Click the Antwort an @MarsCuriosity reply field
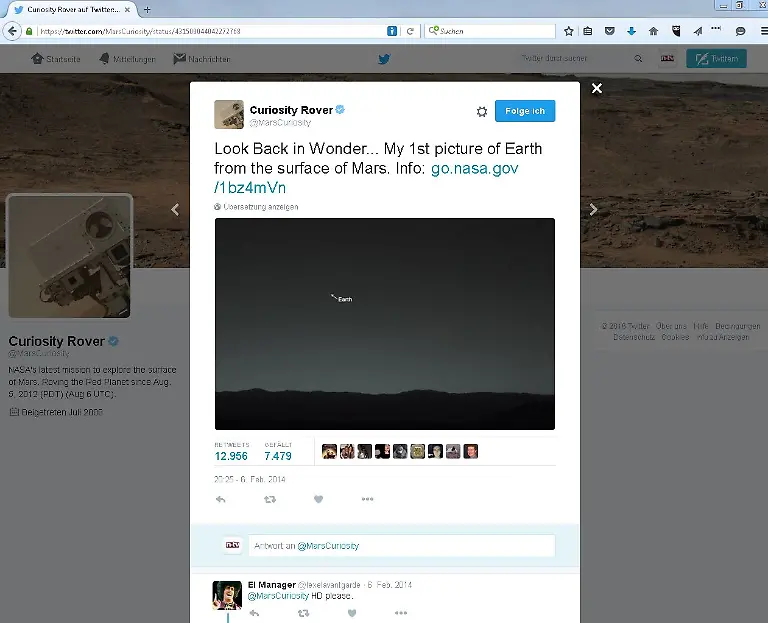 (x=400, y=546)
